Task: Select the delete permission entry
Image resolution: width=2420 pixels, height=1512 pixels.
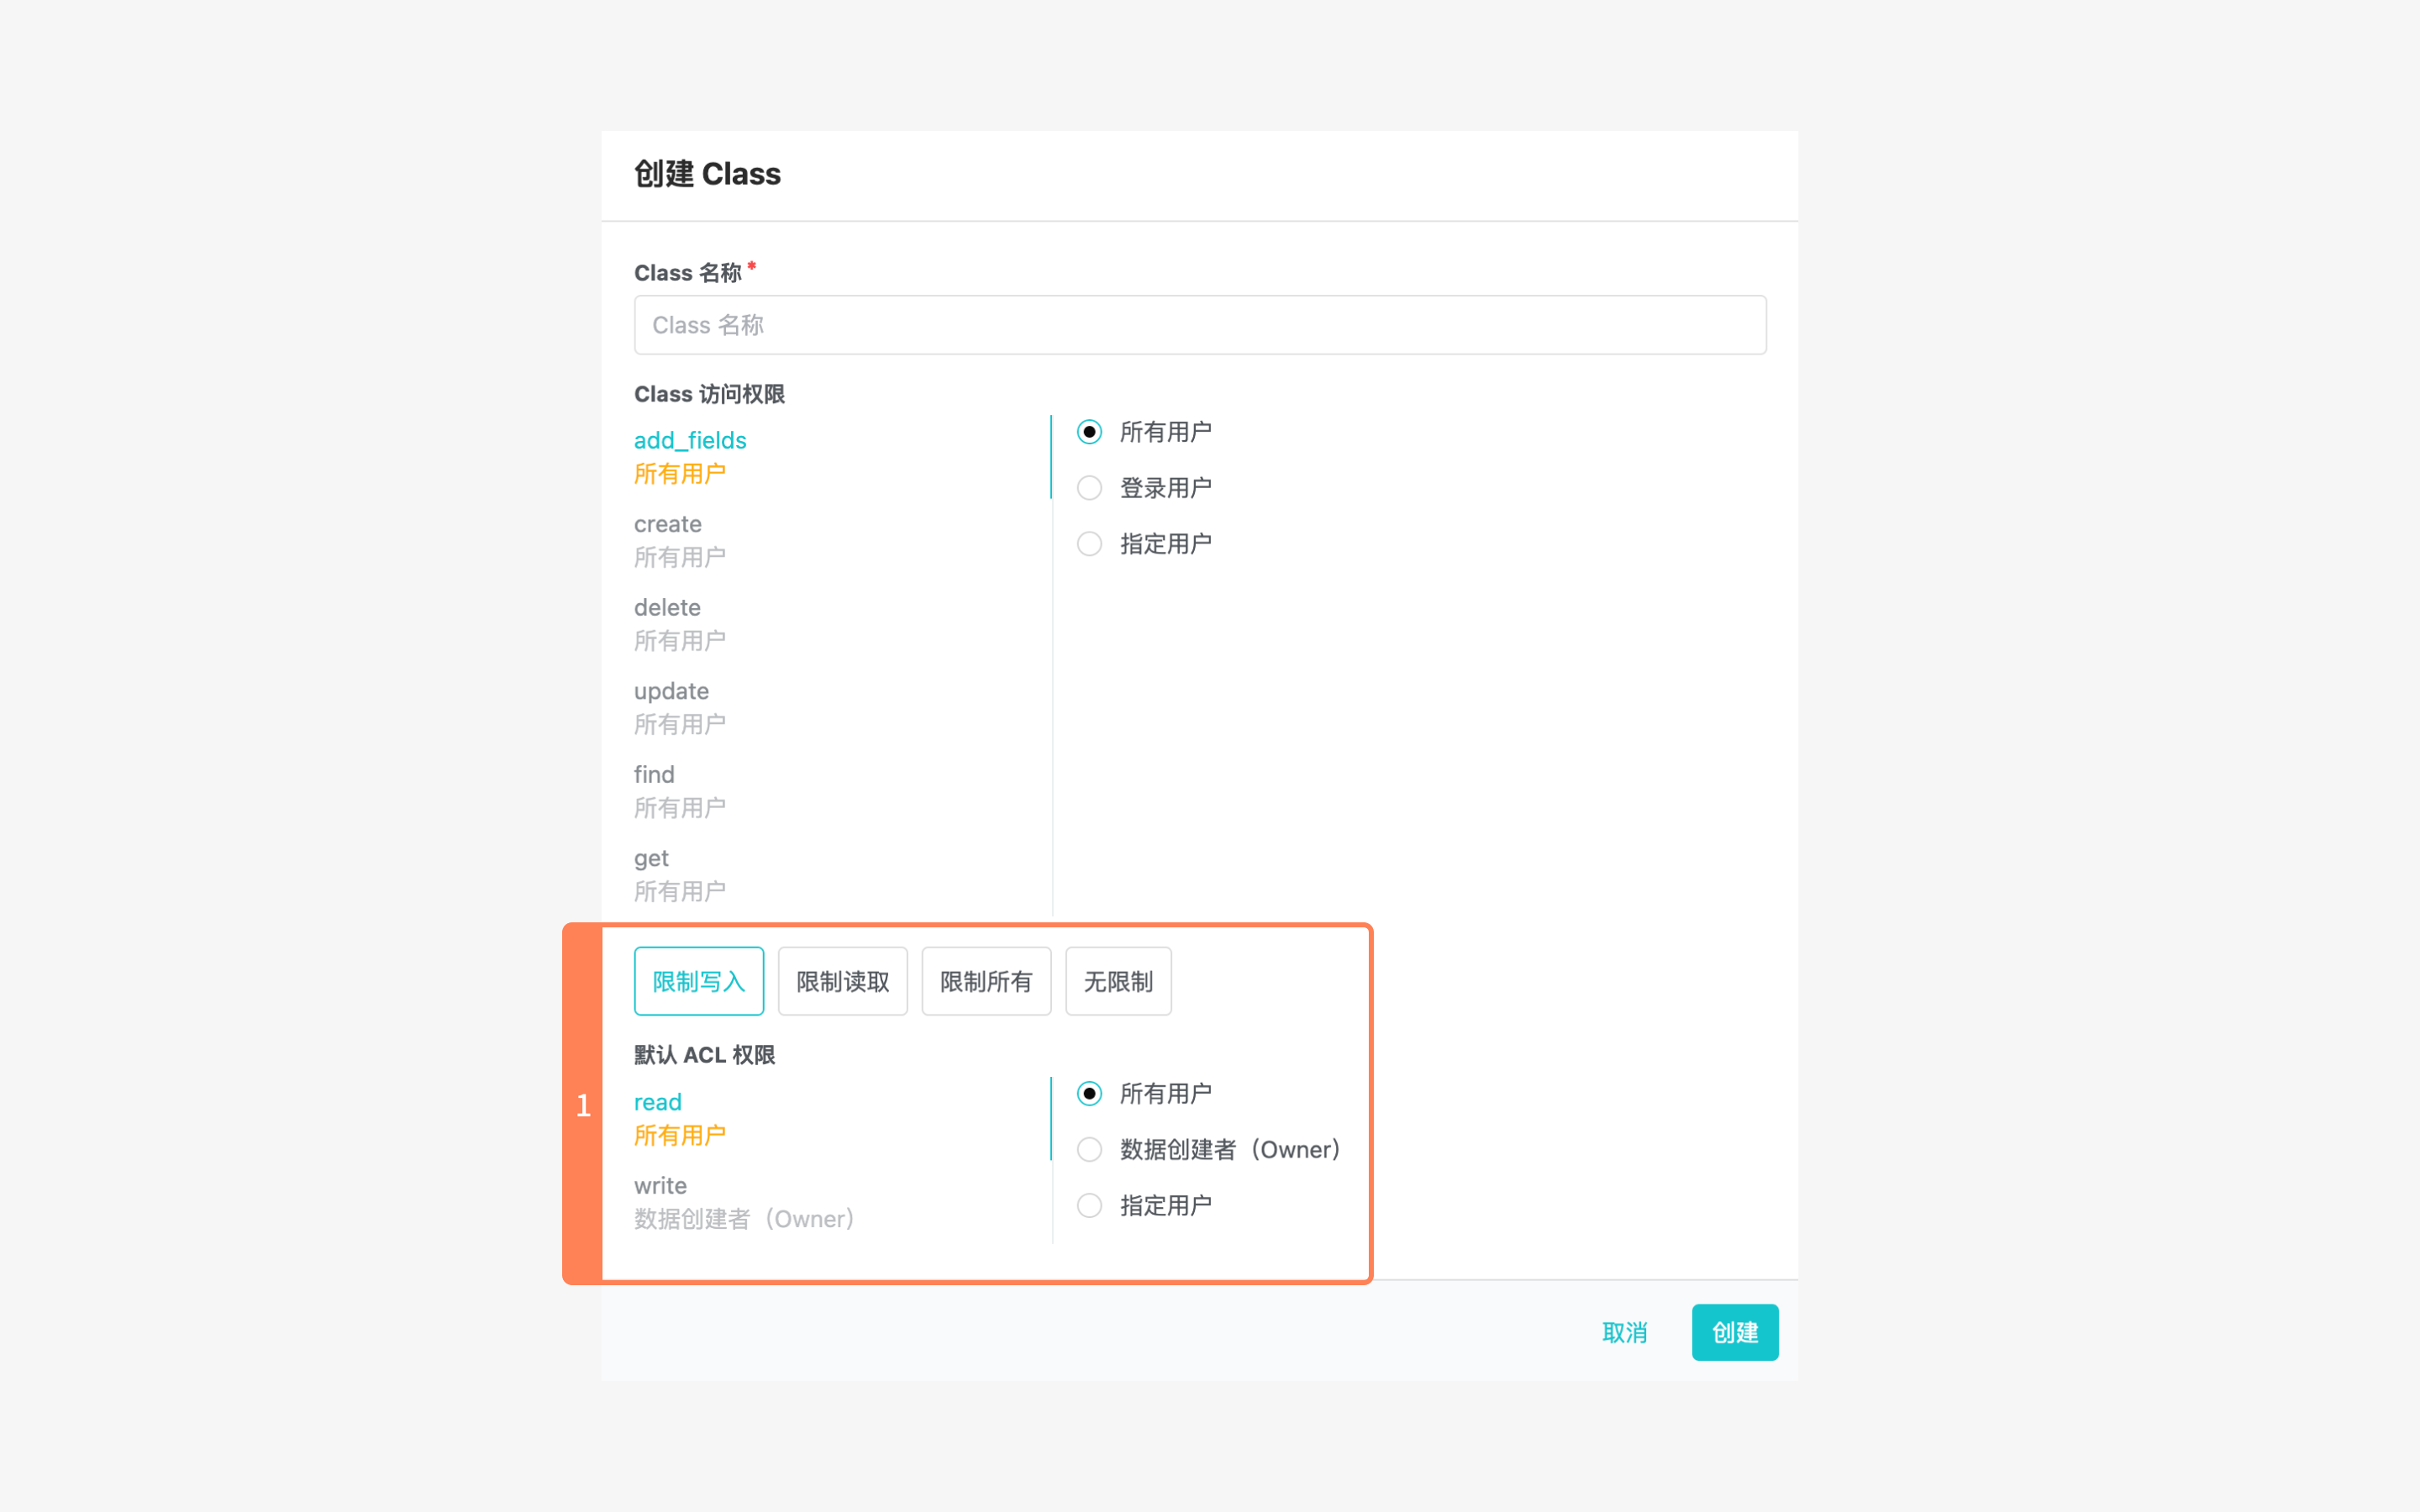Action: click(666, 607)
